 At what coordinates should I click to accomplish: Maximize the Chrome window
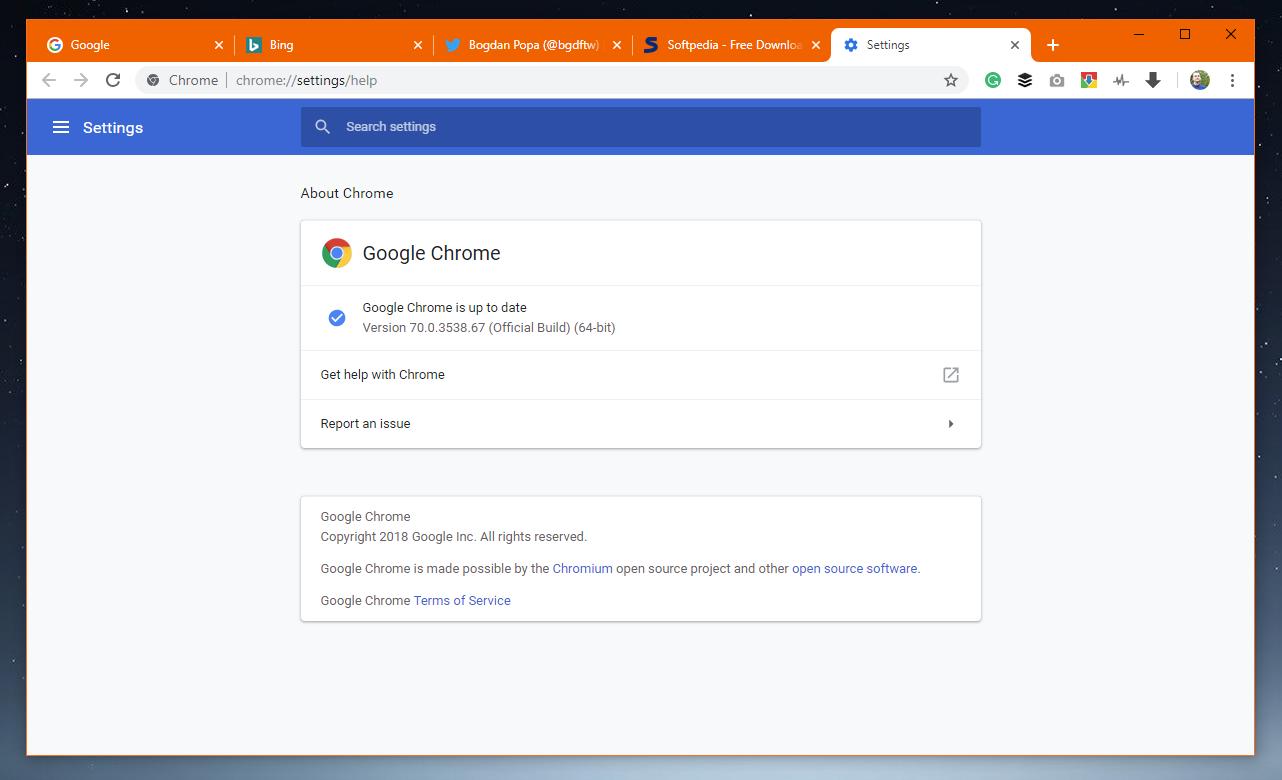click(x=1185, y=34)
